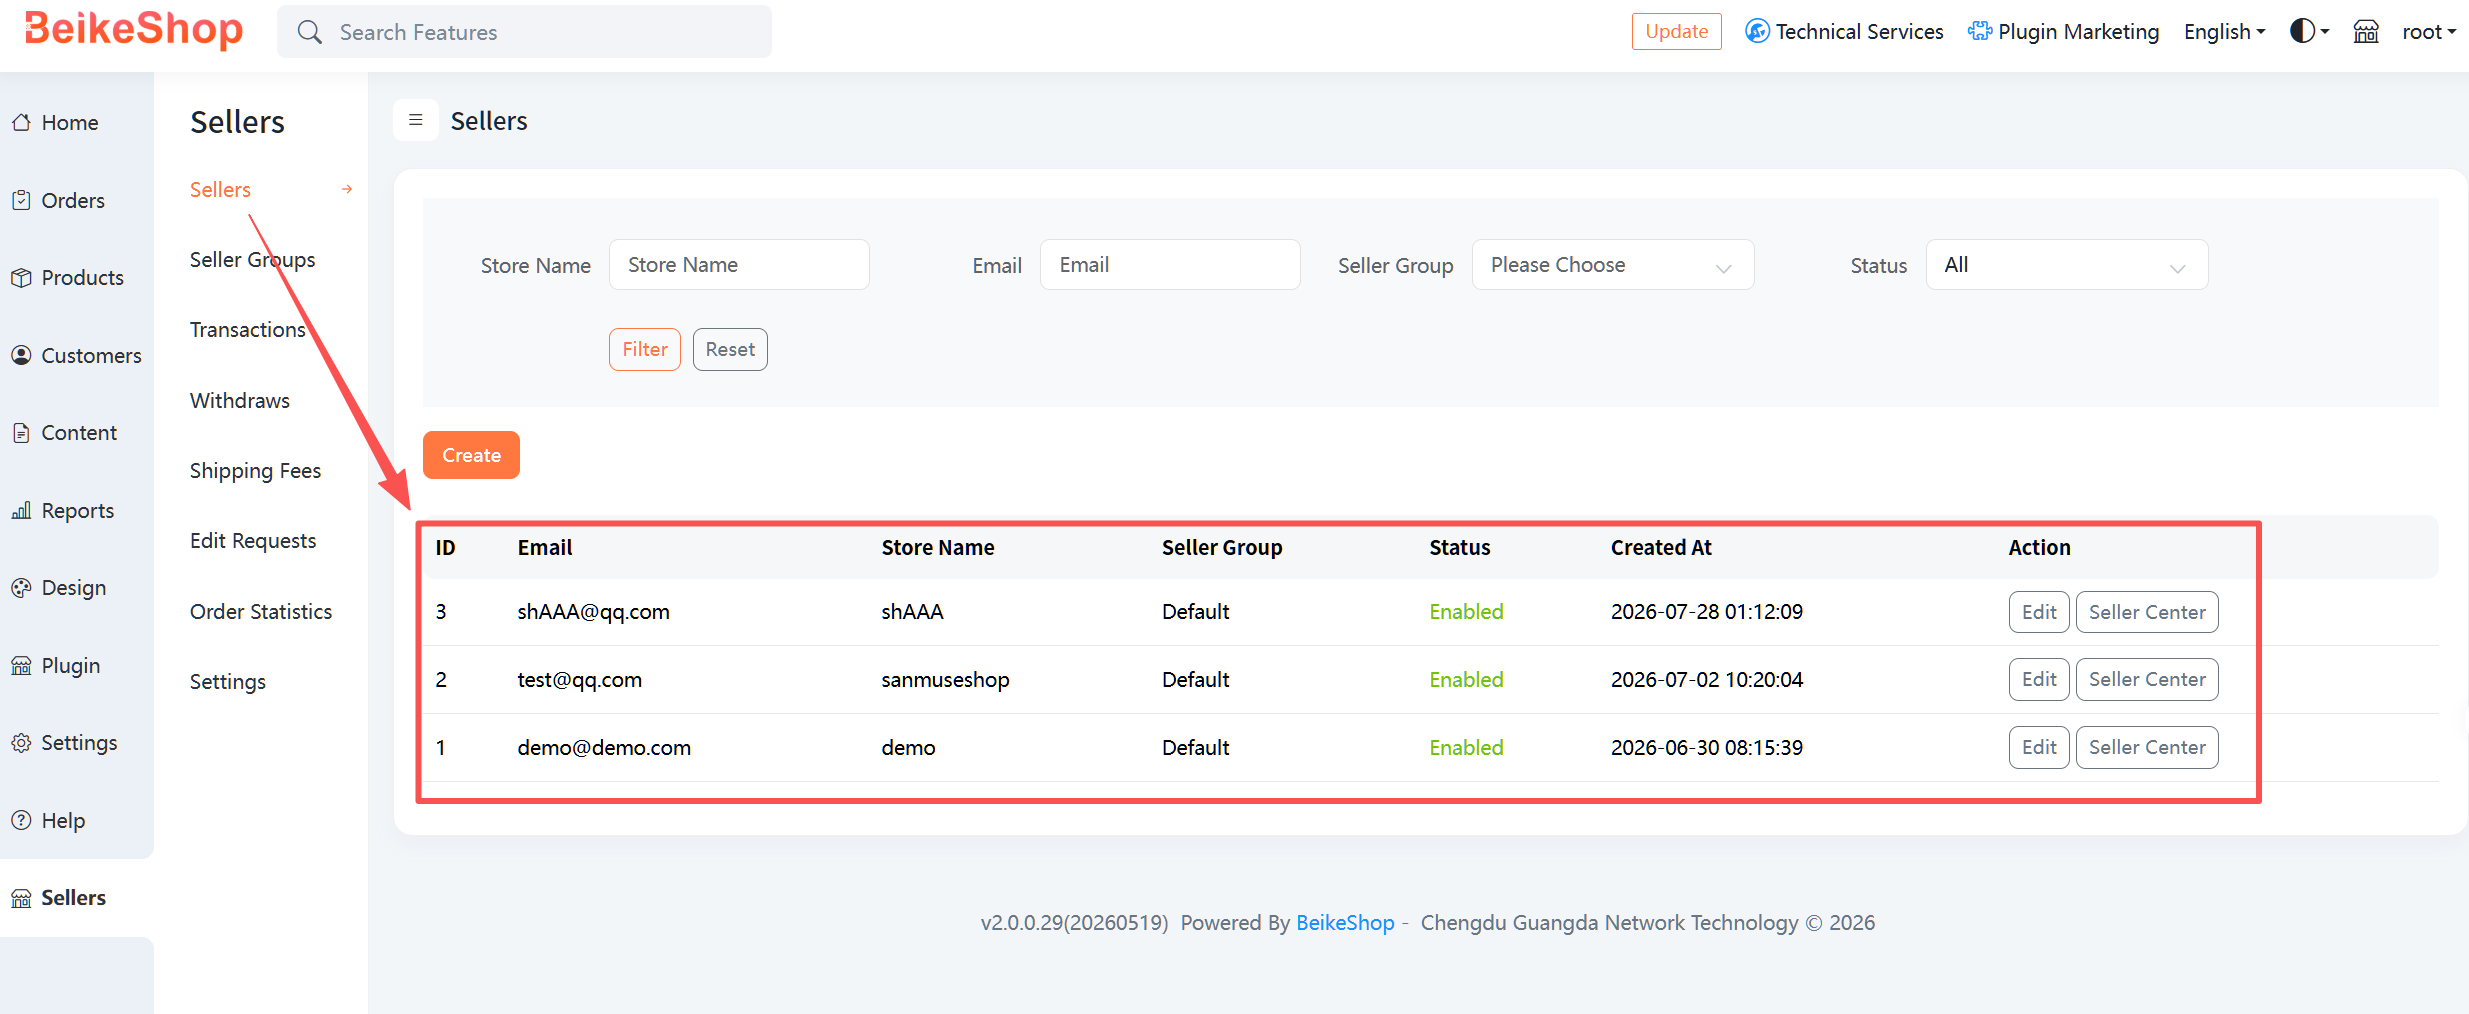Click the Settings gear in main sidebar
This screenshot has height=1014, width=2469.
pos(21,743)
